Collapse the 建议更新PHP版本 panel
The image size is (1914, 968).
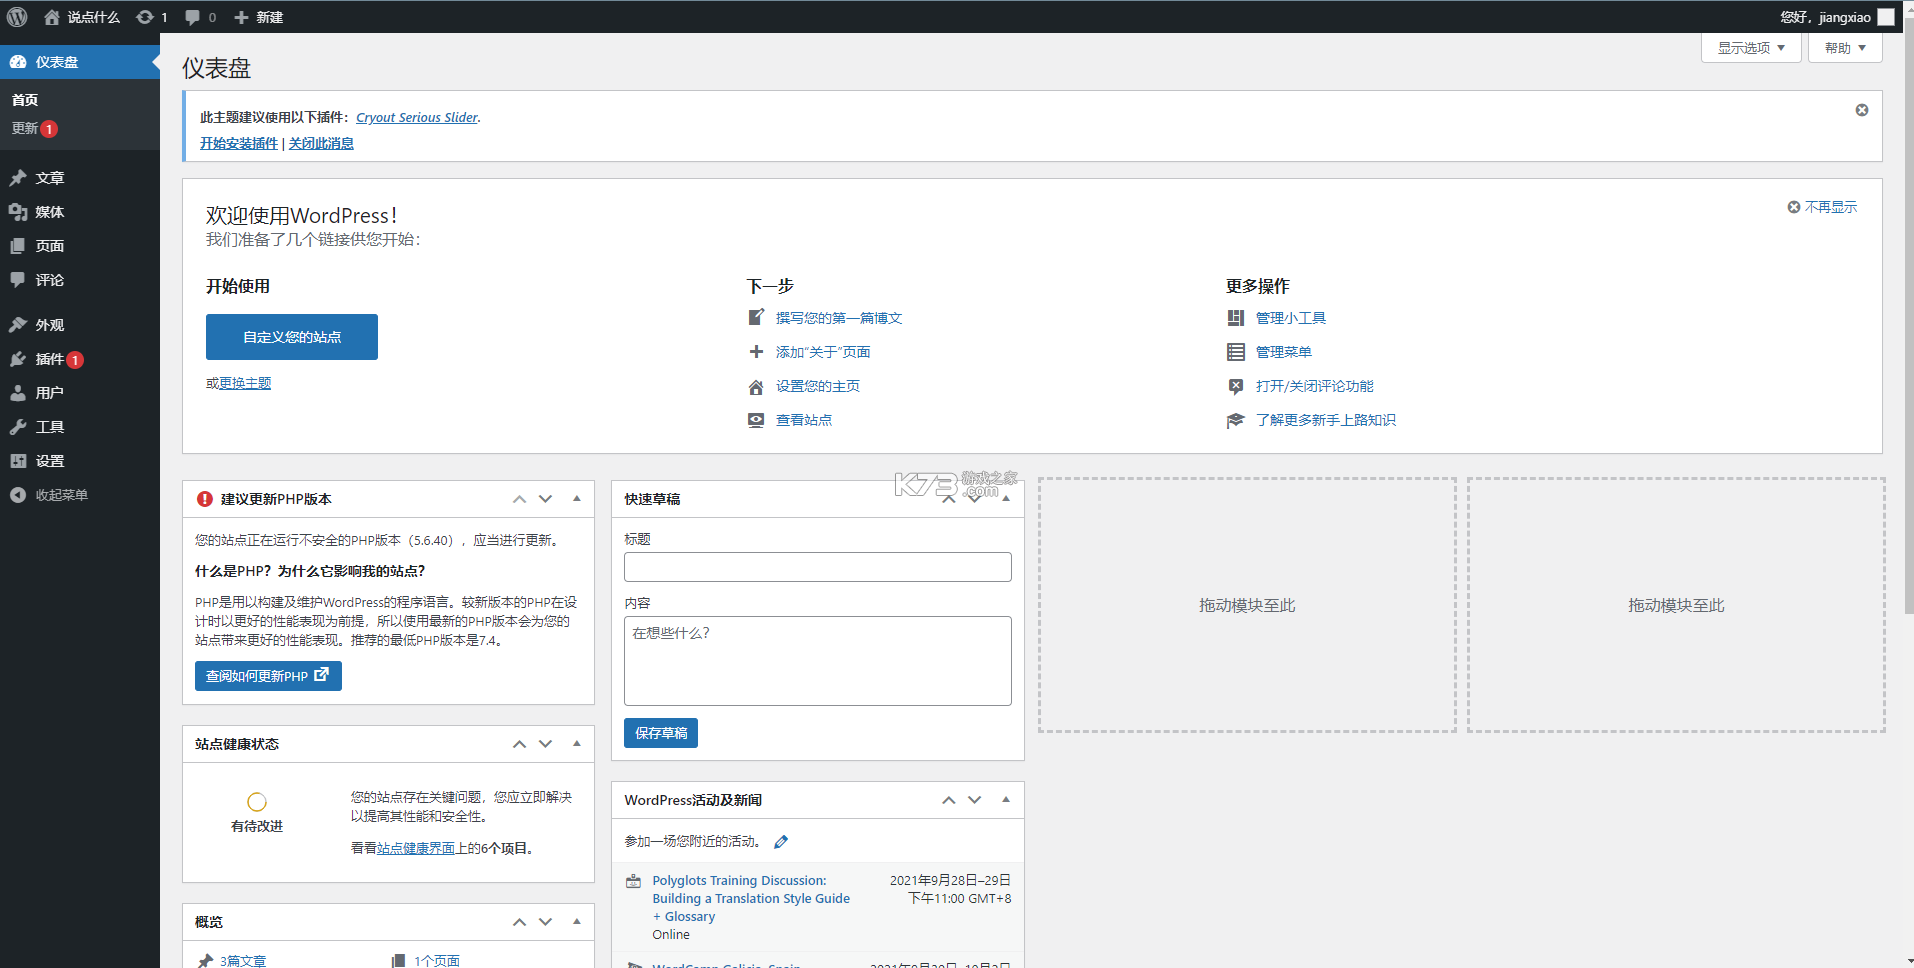(577, 499)
